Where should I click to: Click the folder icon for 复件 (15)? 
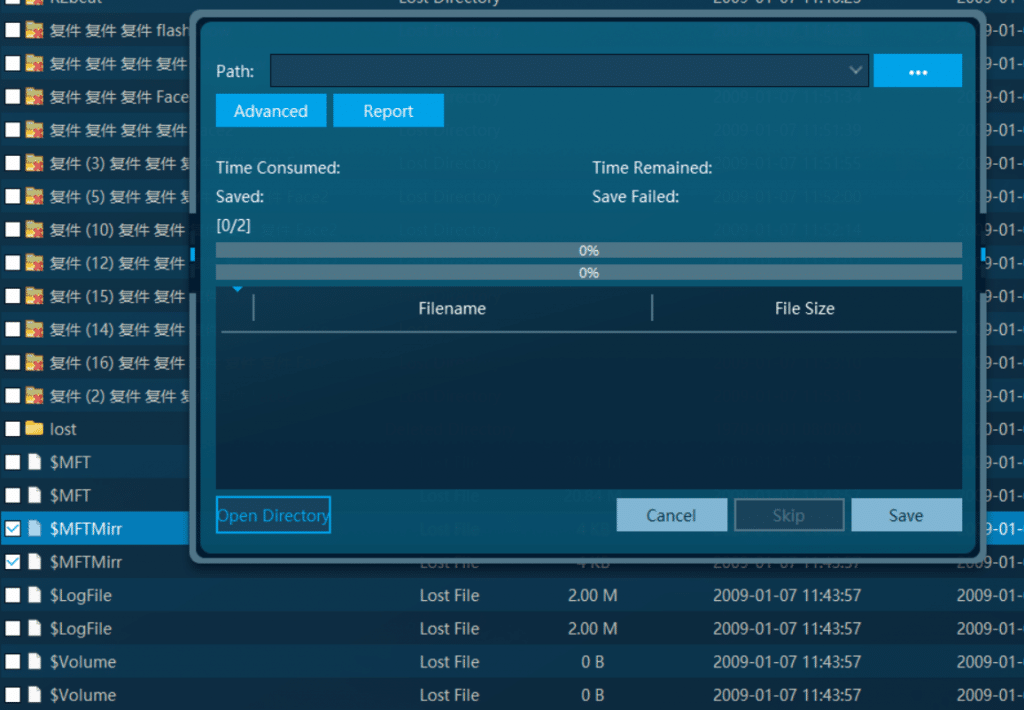[x=35, y=296]
